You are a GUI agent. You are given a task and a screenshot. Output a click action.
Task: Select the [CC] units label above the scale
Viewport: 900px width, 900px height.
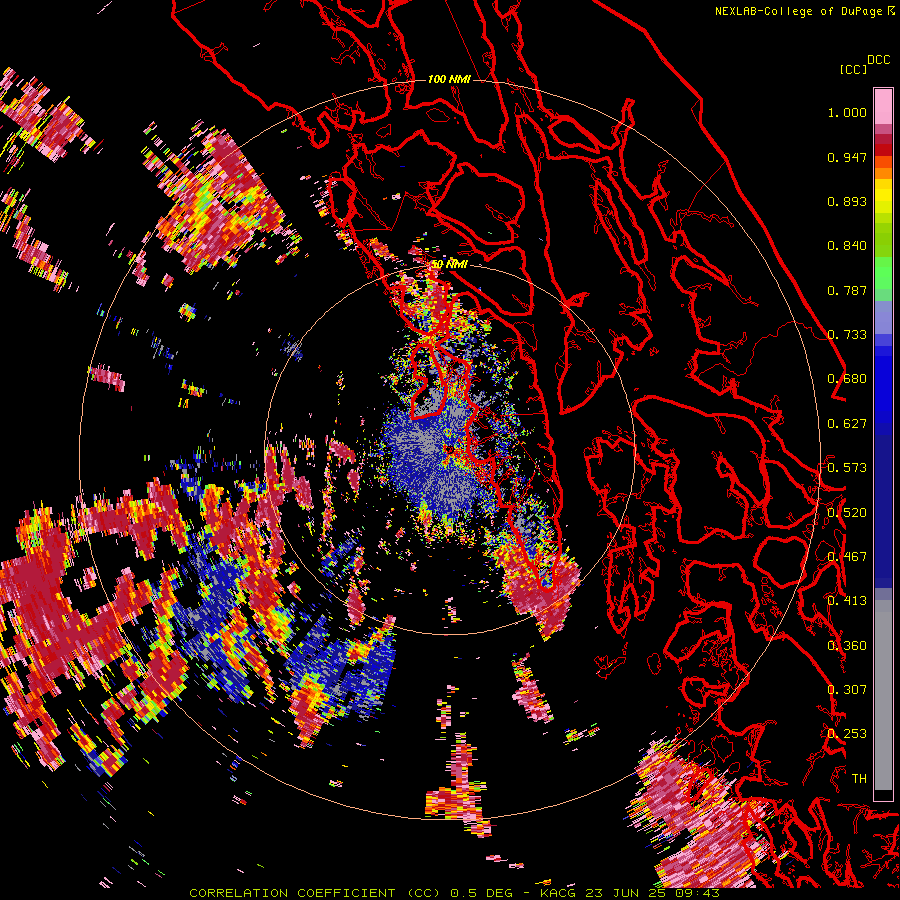[854, 69]
